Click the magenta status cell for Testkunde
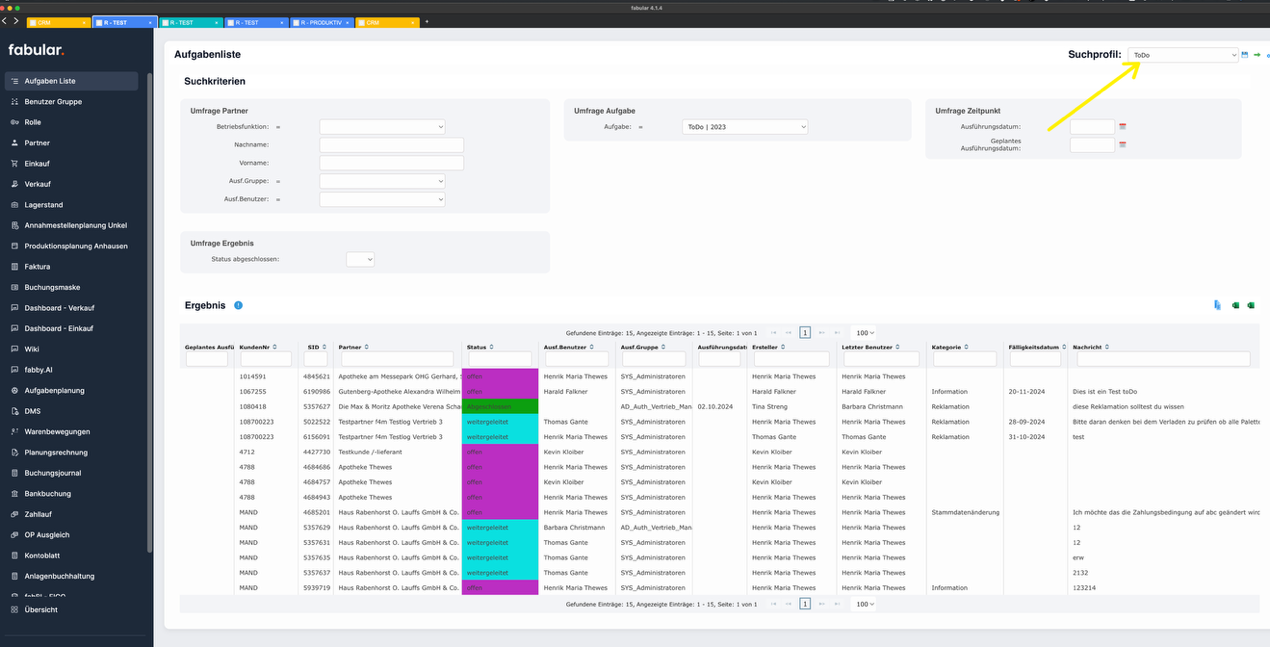The image size is (1270, 647). 500,452
